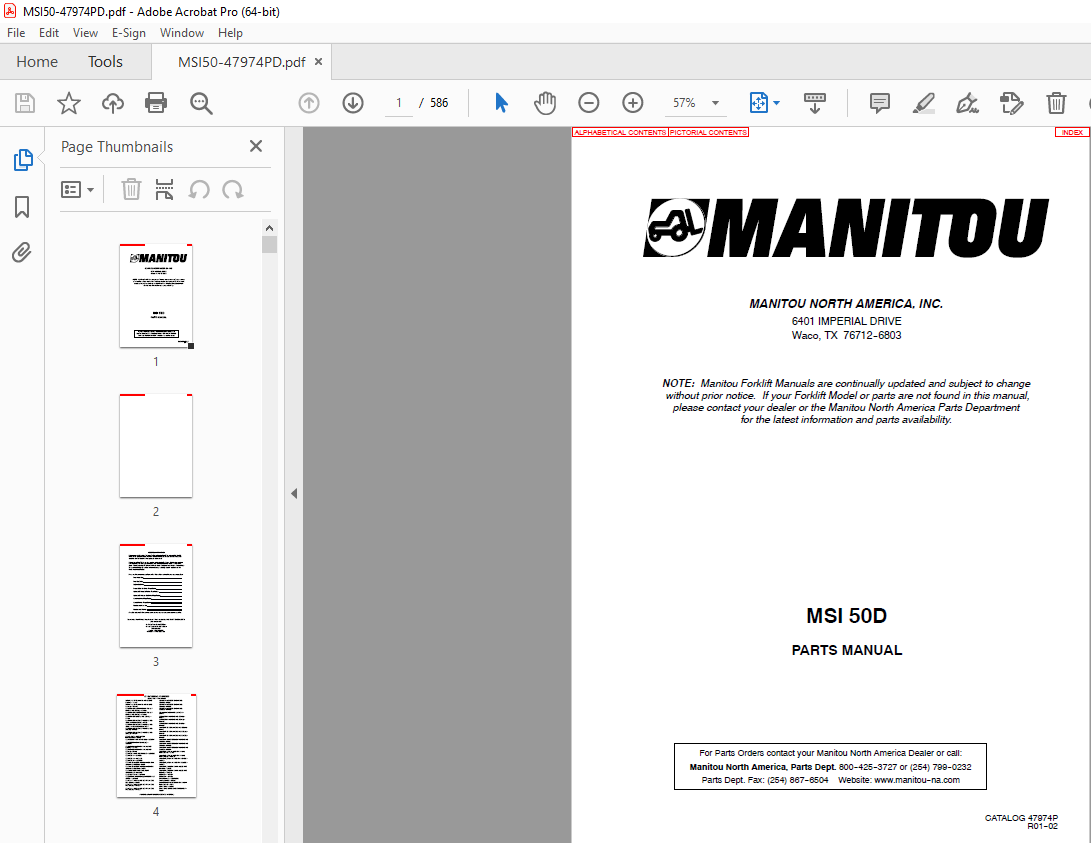Image resolution: width=1091 pixels, height=843 pixels.
Task: Click the Save file icon
Action: pos(25,103)
